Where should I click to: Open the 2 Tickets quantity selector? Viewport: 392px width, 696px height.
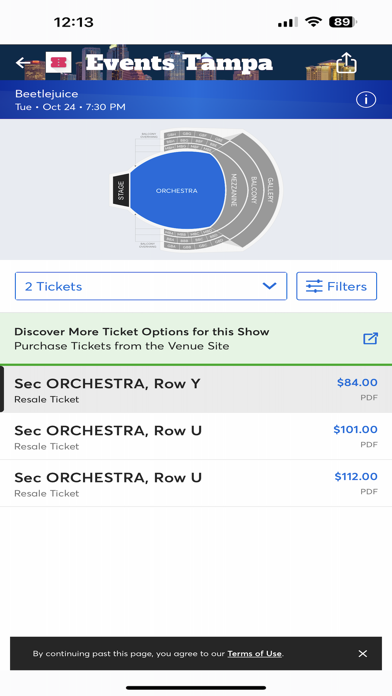(151, 286)
